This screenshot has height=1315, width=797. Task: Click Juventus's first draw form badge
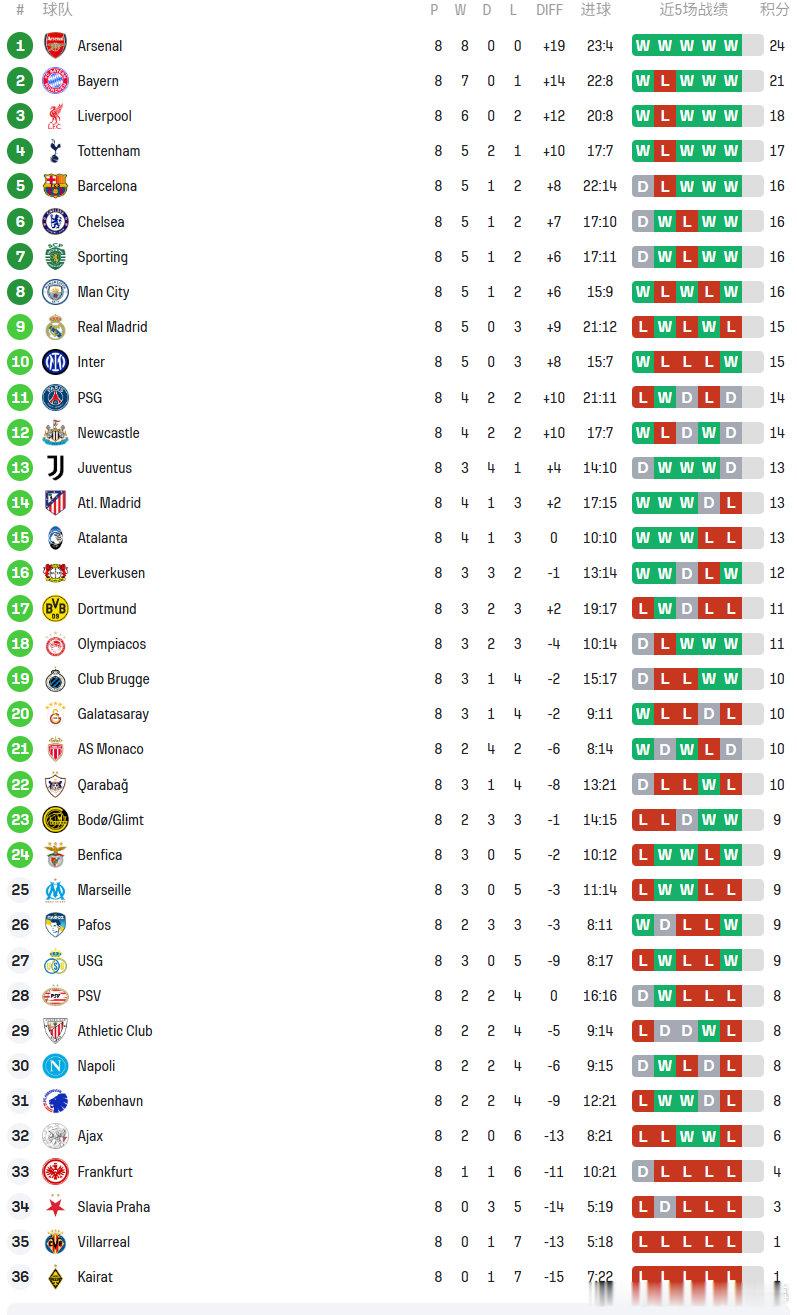pos(643,468)
